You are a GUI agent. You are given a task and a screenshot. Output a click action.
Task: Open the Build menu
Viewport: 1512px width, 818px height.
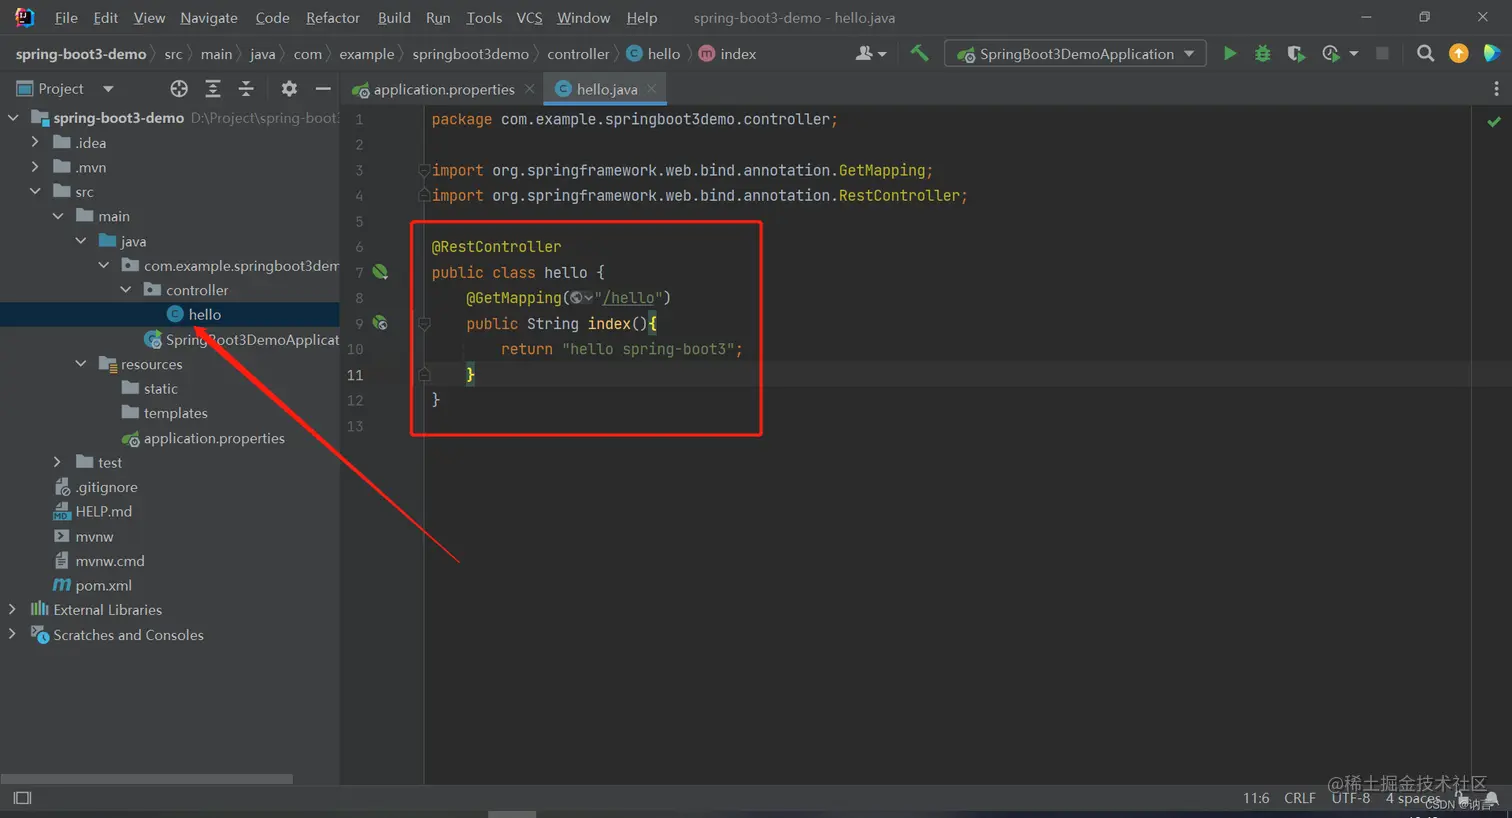coord(394,18)
